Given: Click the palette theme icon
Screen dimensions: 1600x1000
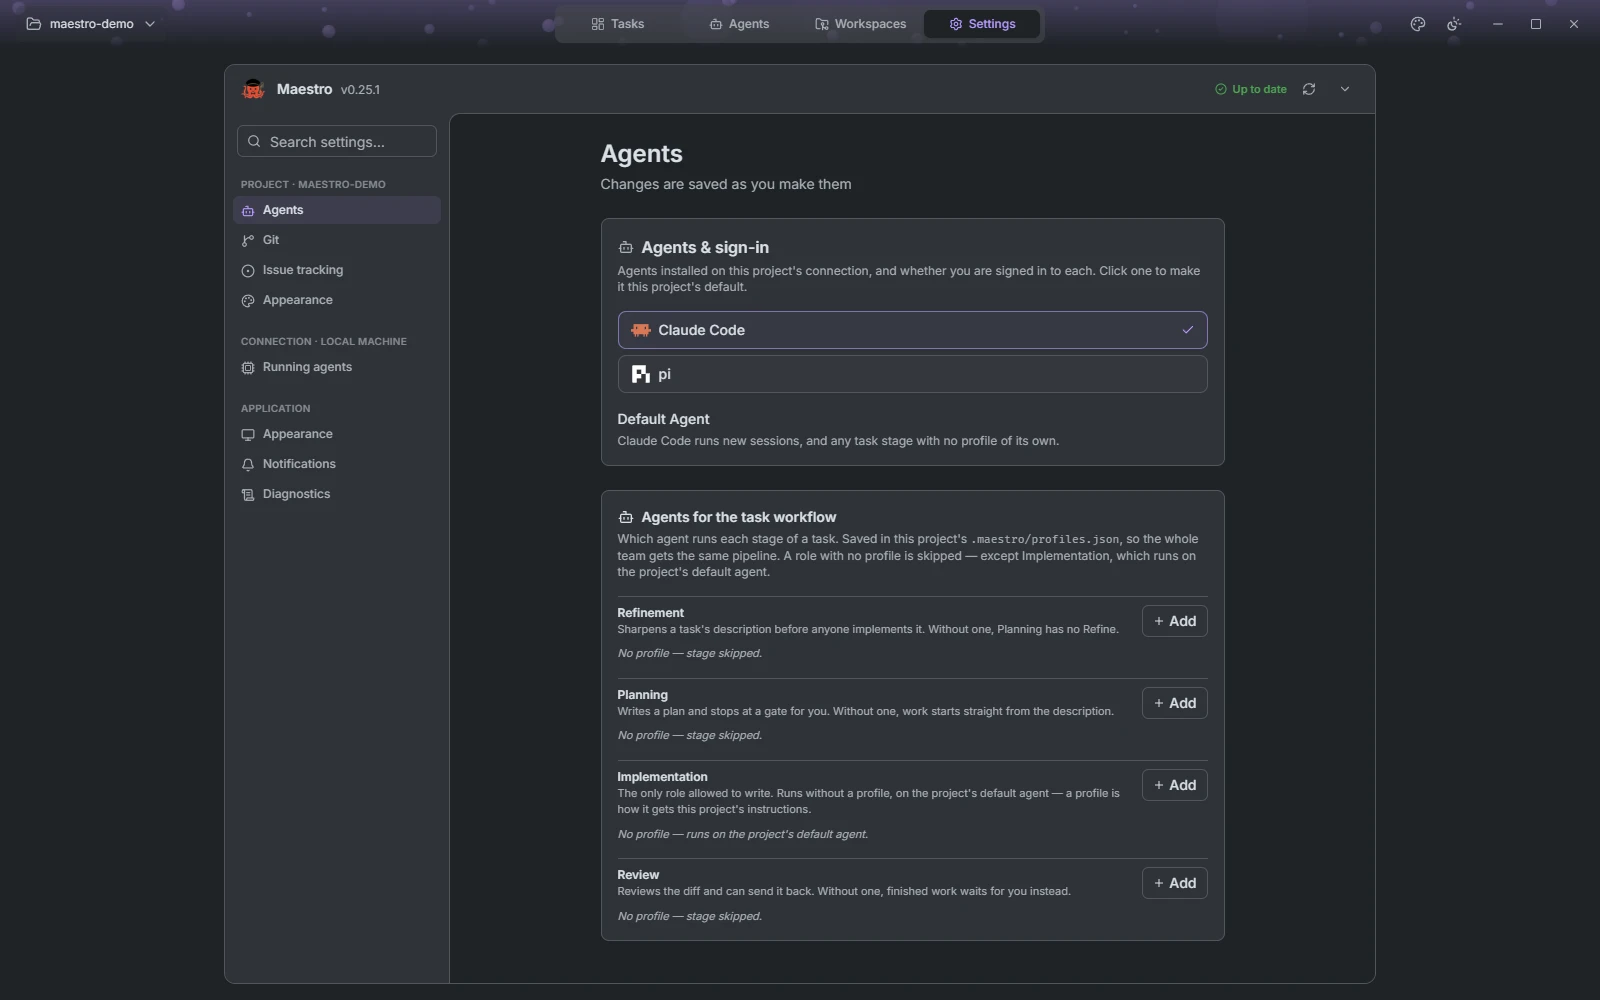Looking at the screenshot, I should (1417, 24).
